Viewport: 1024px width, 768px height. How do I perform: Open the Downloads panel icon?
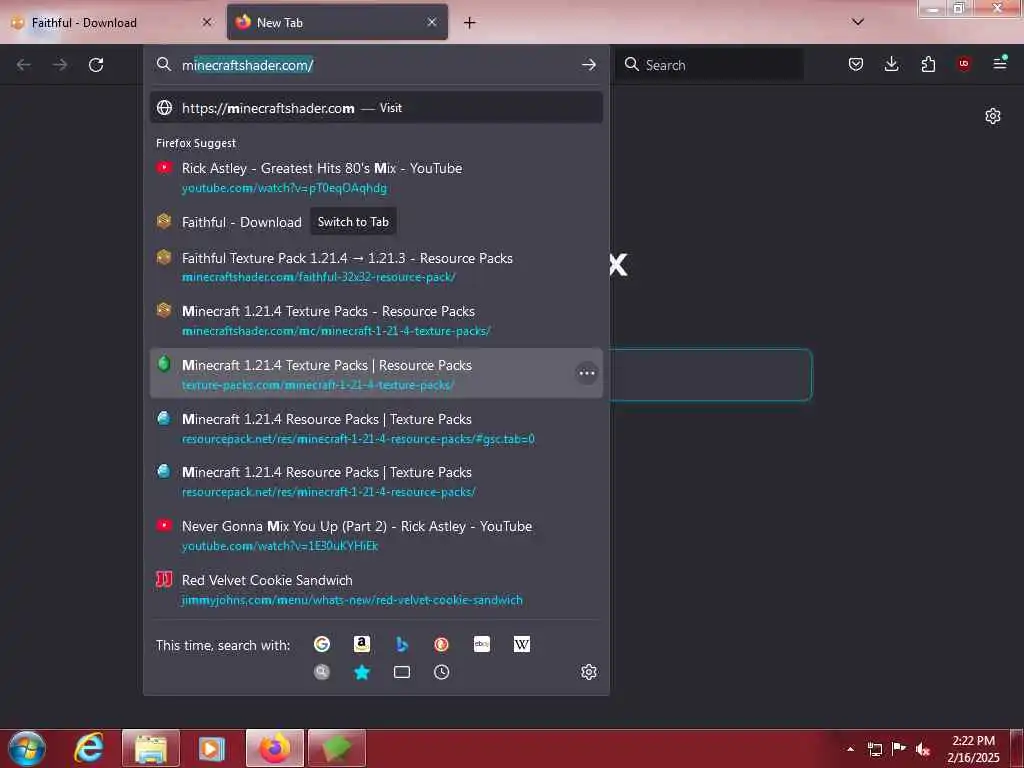[x=891, y=64]
